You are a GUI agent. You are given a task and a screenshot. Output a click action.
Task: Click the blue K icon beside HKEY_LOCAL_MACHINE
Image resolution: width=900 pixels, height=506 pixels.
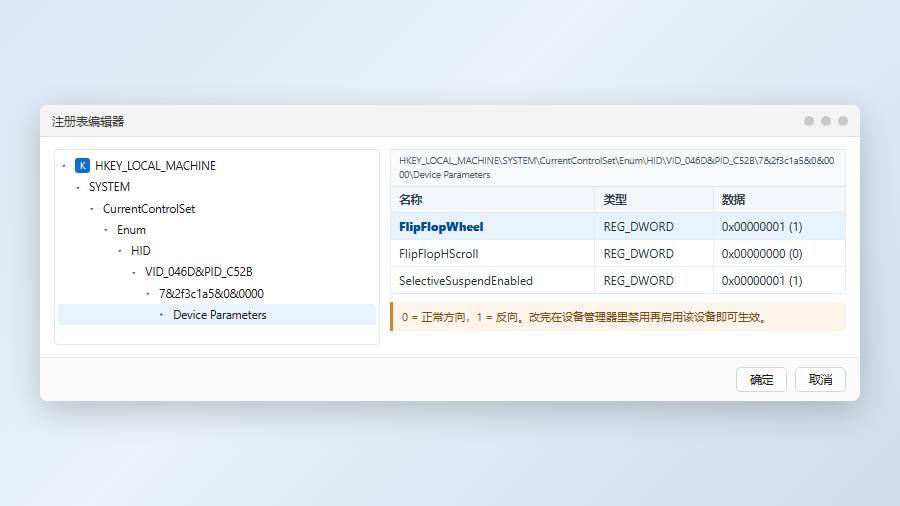click(82, 166)
